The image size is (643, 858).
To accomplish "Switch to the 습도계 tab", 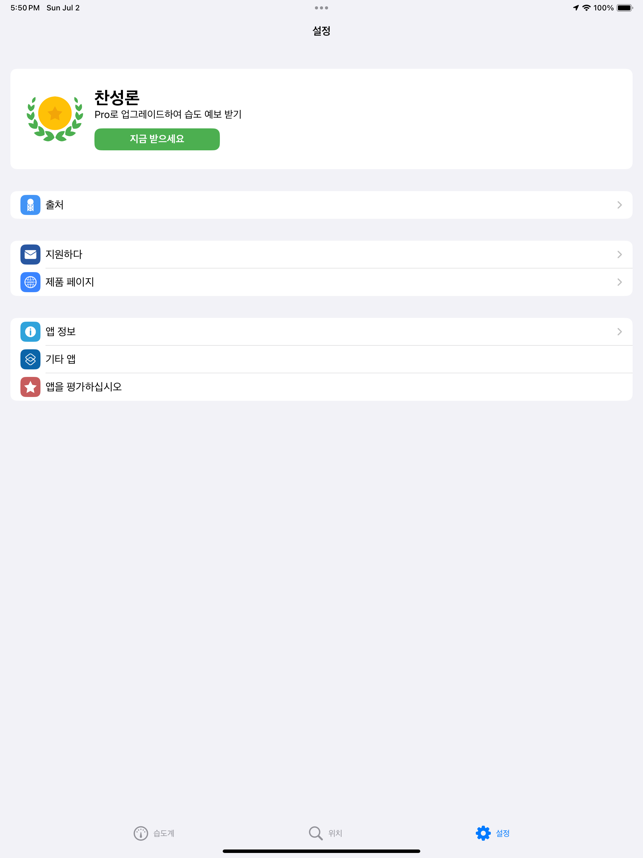I will pyautogui.click(x=154, y=833).
